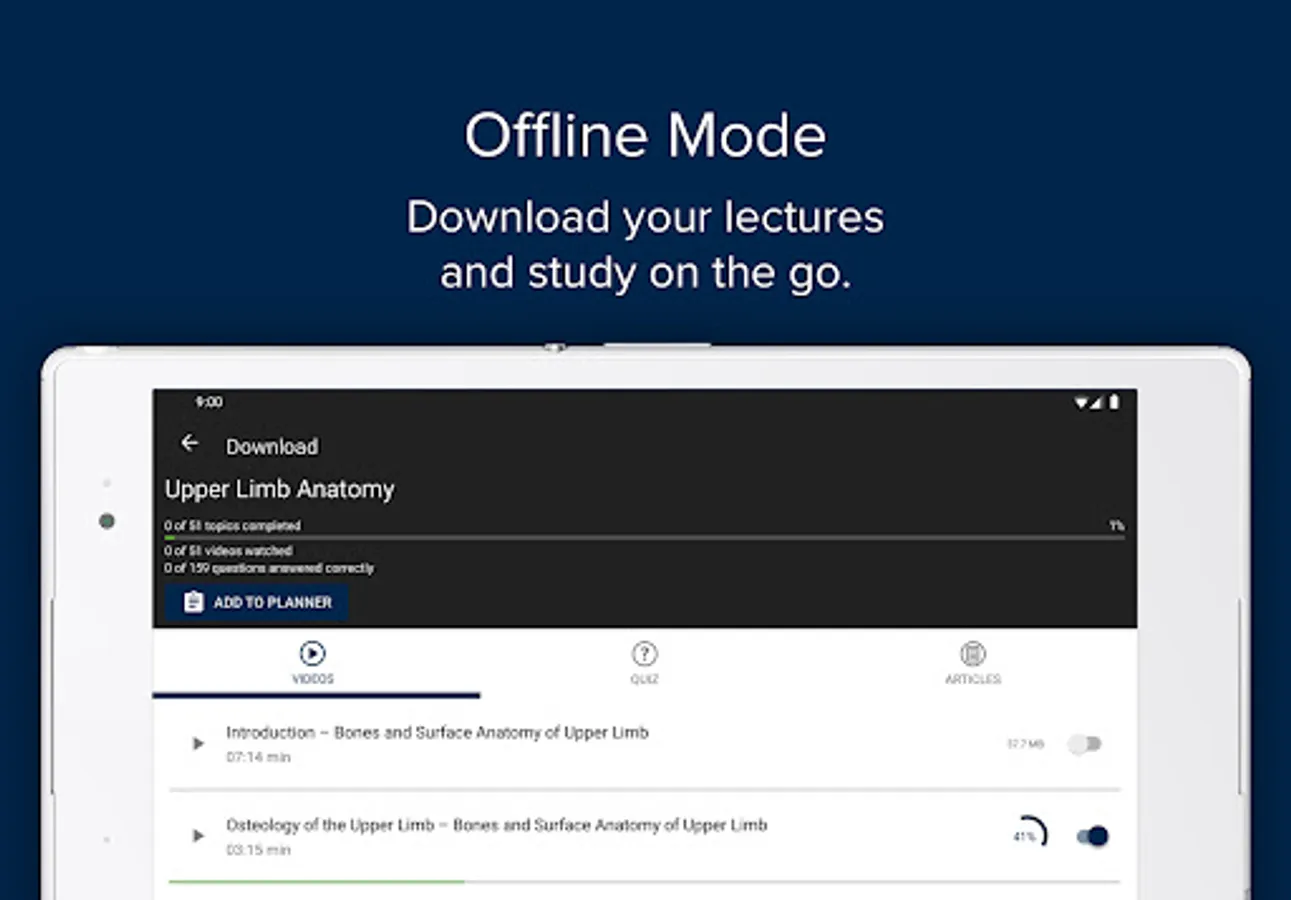
Task: Click the ADD TO PLANNER button
Action: coord(257,602)
